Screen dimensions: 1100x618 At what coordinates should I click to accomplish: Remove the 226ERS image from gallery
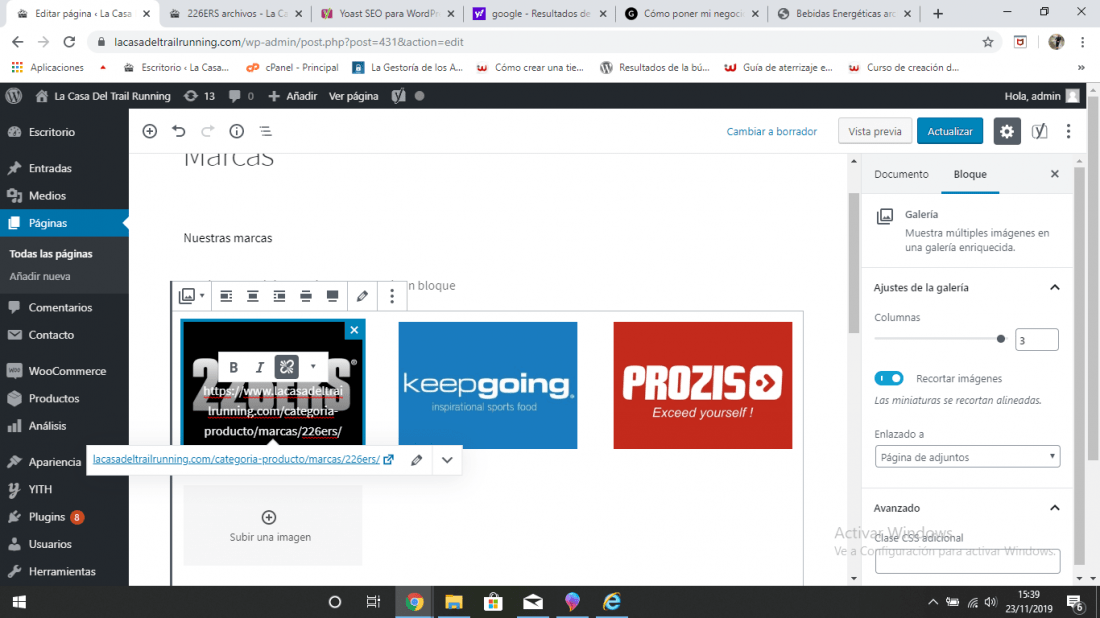click(x=354, y=330)
